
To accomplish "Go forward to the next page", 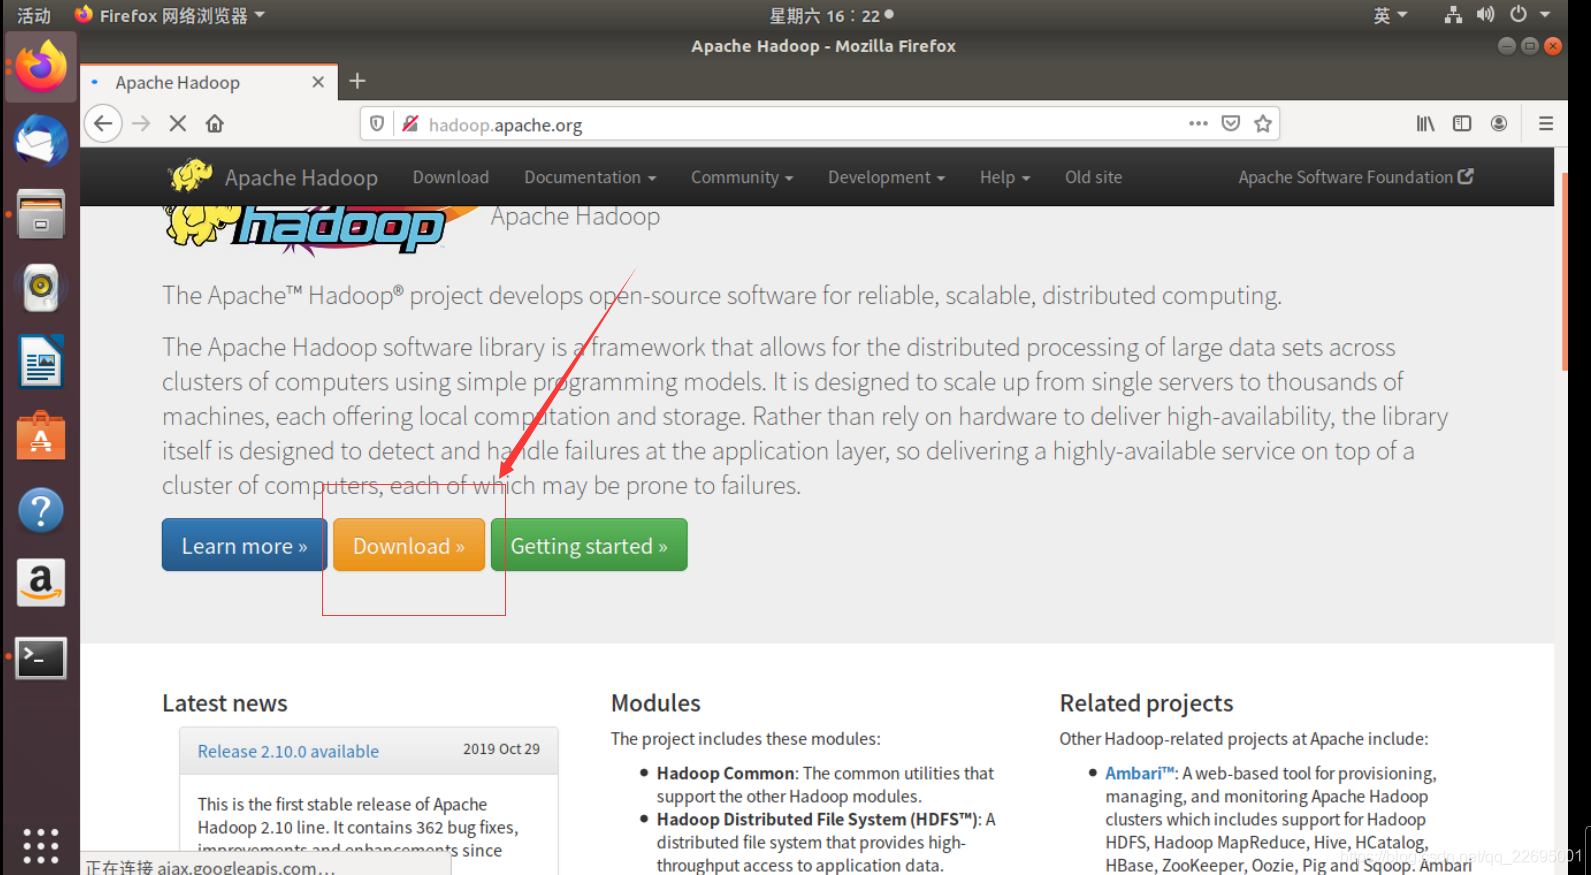I will click(141, 123).
